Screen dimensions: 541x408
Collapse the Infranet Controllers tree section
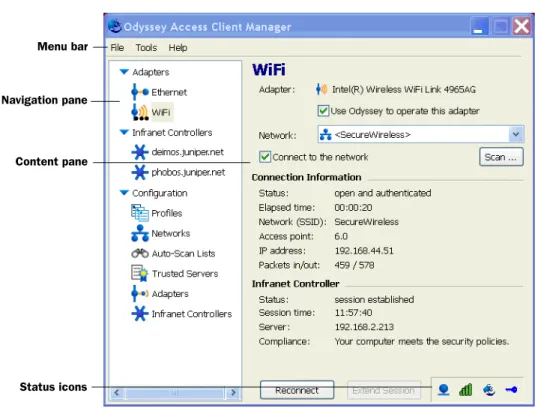tap(124, 132)
